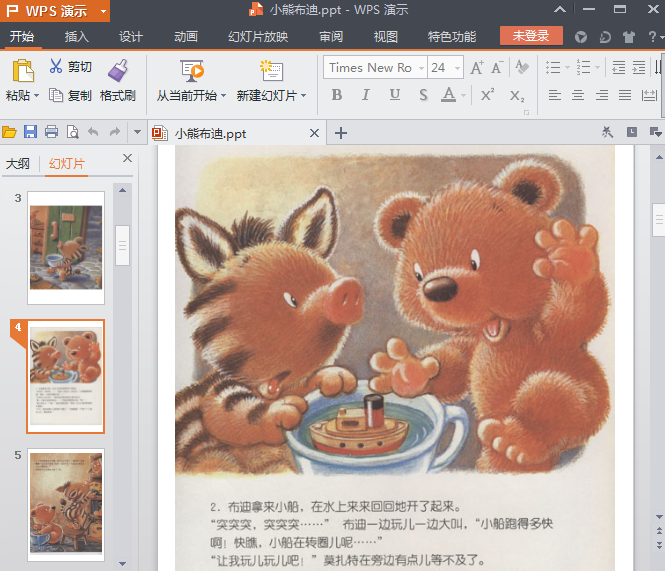Expand the Paste options arrow
The height and width of the screenshot is (571, 665).
click(36, 95)
